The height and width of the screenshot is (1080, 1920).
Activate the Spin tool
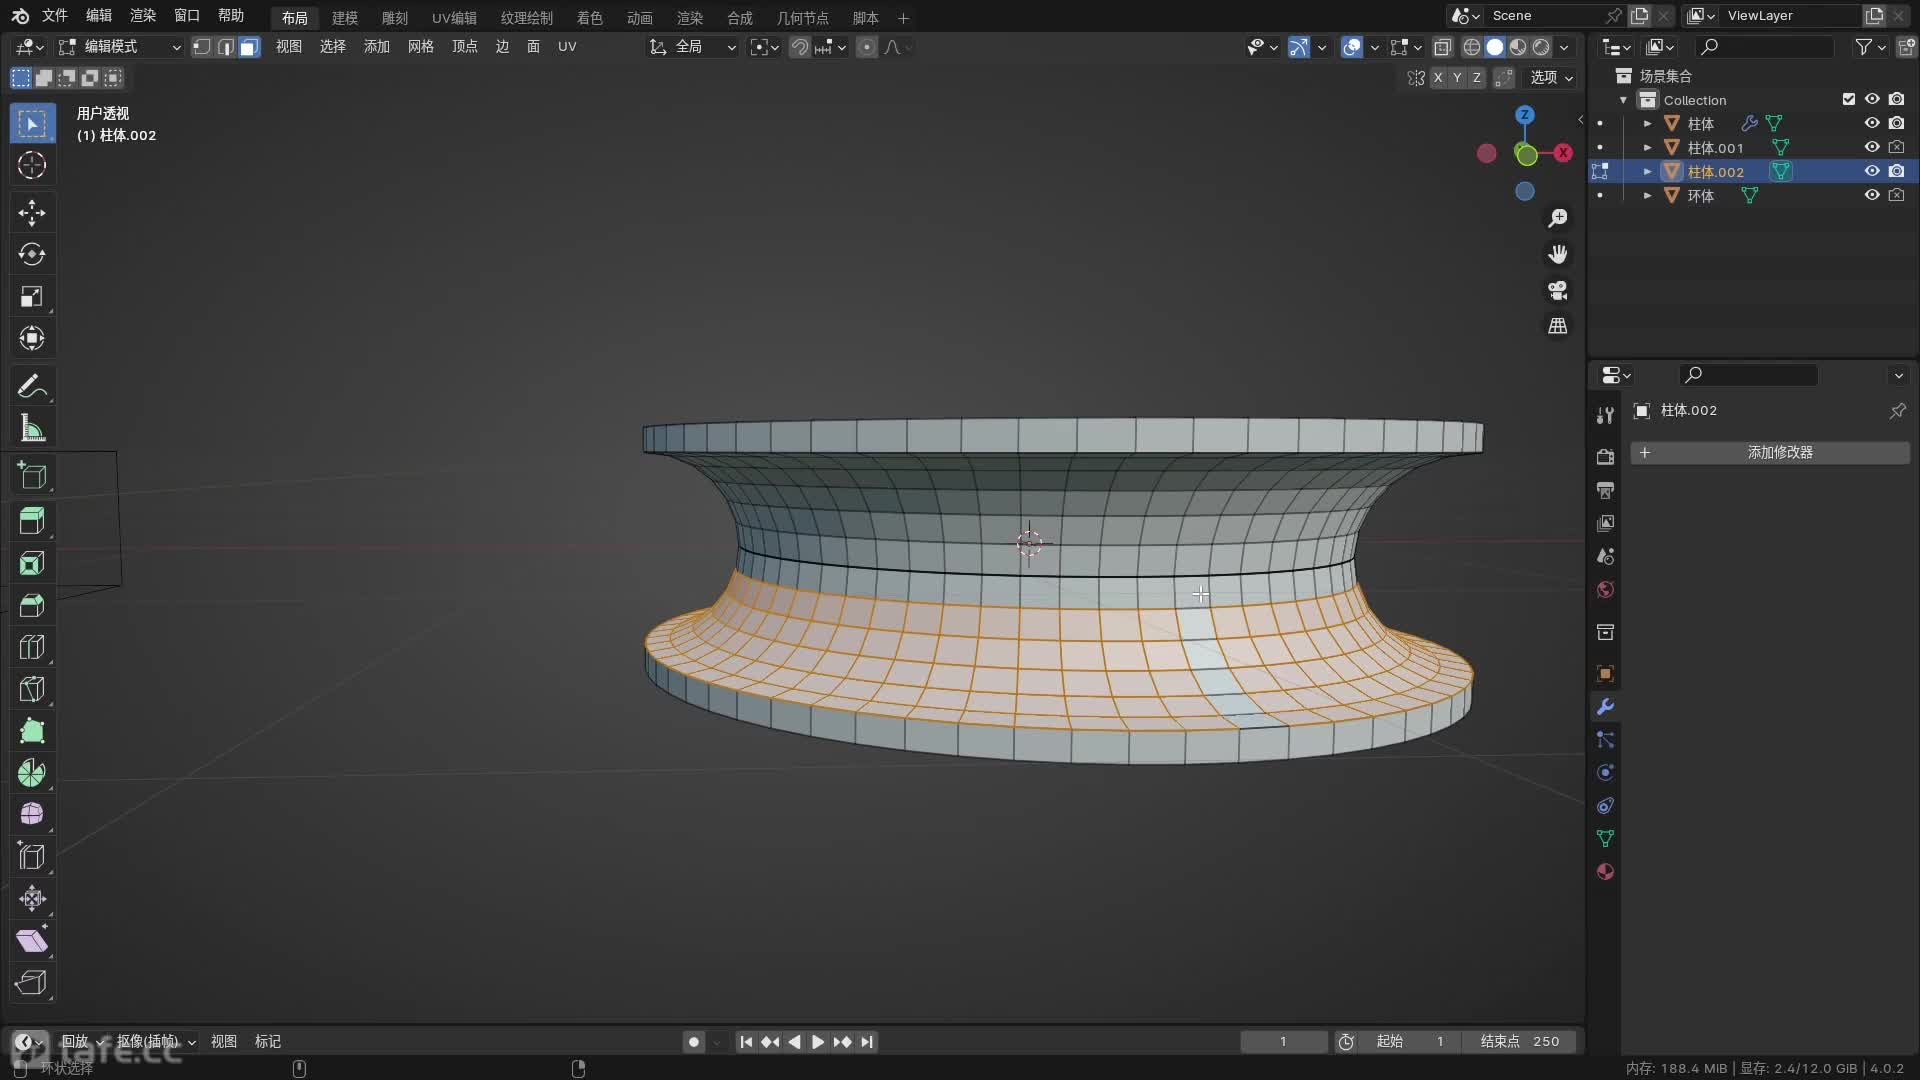tap(32, 773)
